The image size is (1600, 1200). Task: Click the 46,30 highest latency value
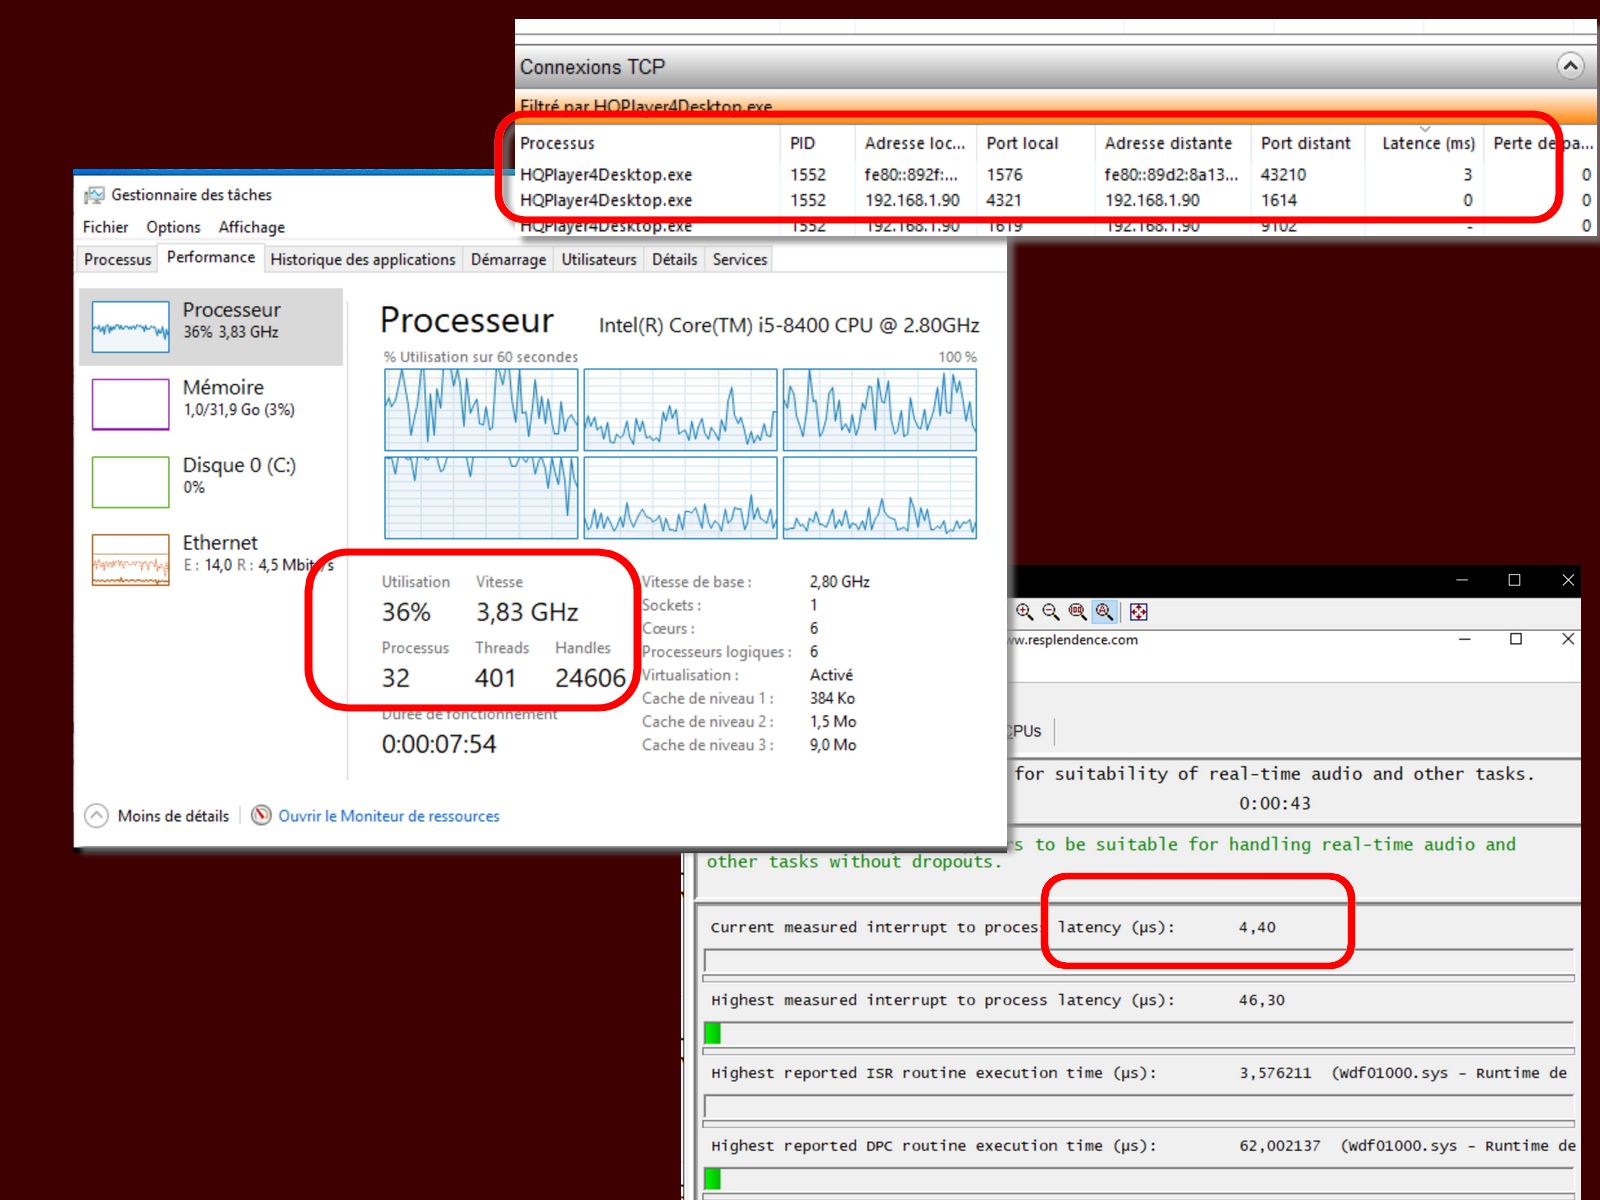click(1262, 1000)
